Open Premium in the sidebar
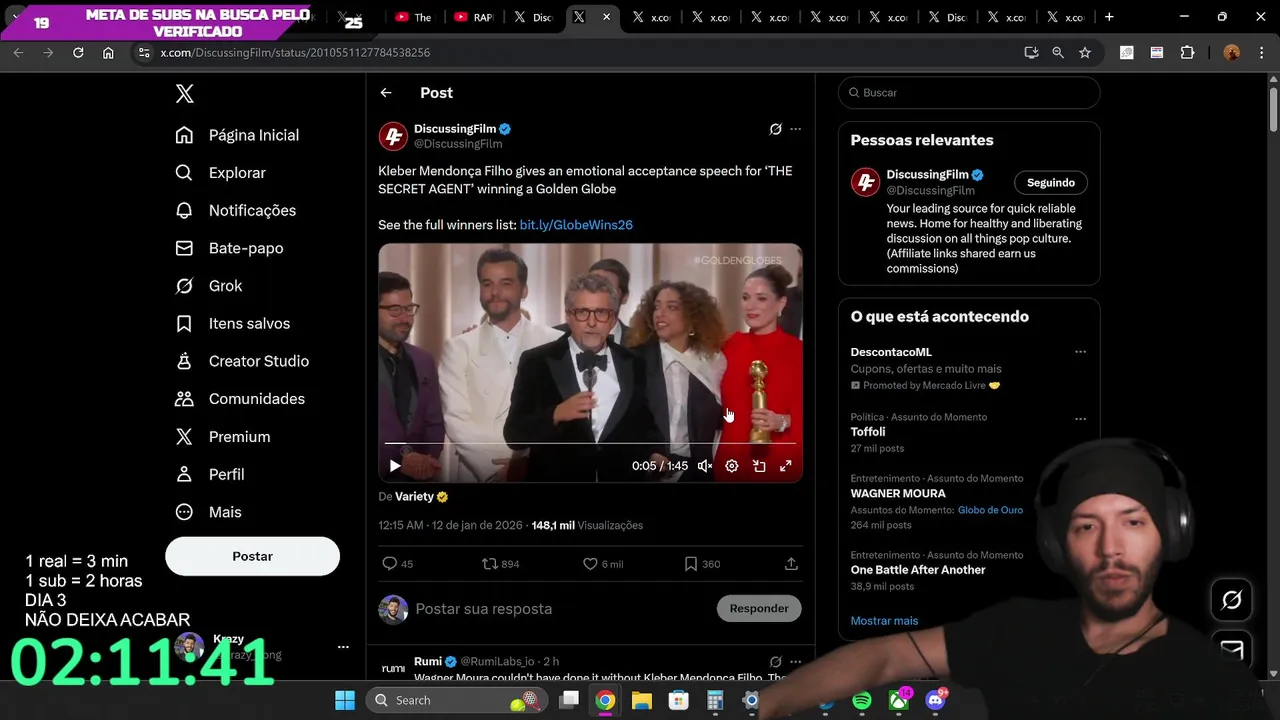 [x=223, y=437]
